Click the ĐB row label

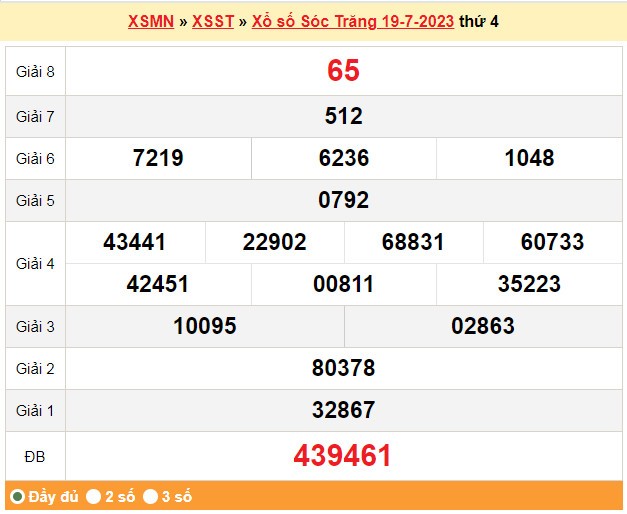coord(34,456)
